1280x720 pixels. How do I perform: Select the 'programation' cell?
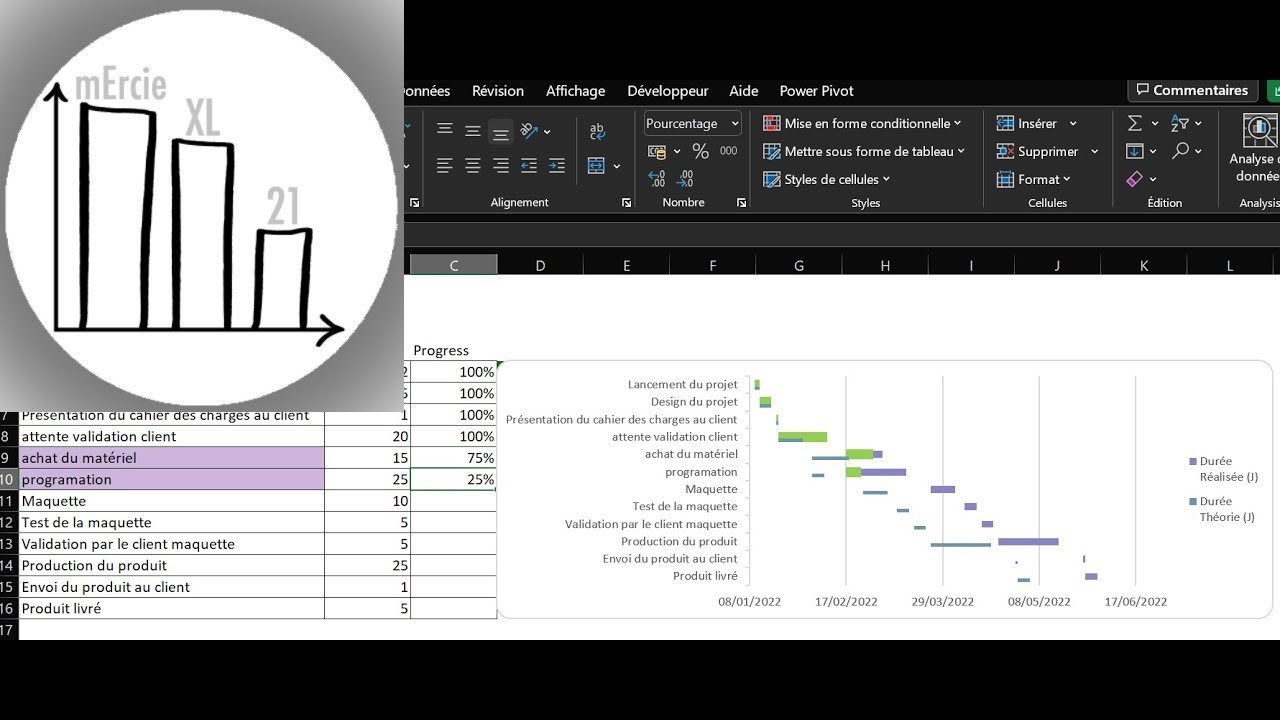tap(172, 479)
